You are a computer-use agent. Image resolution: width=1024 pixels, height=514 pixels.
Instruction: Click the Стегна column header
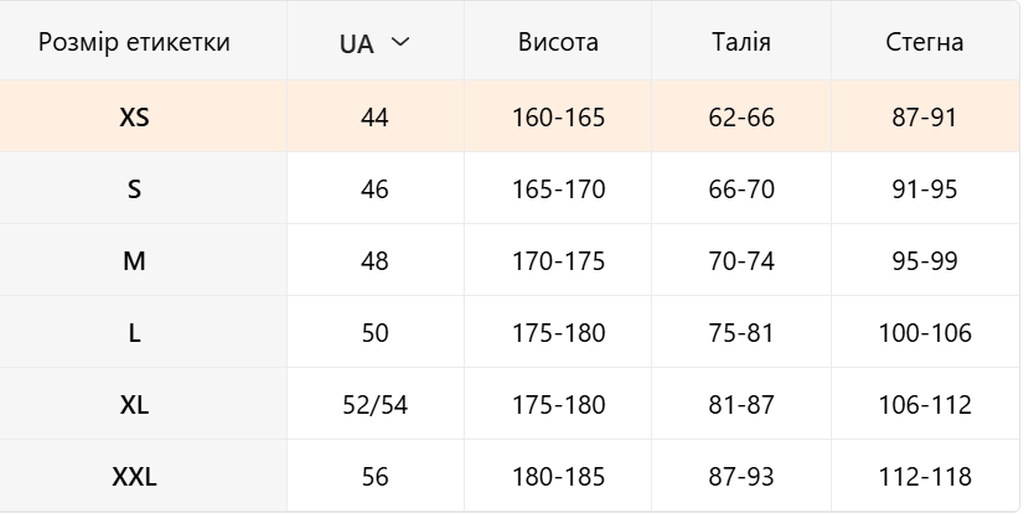925,41
